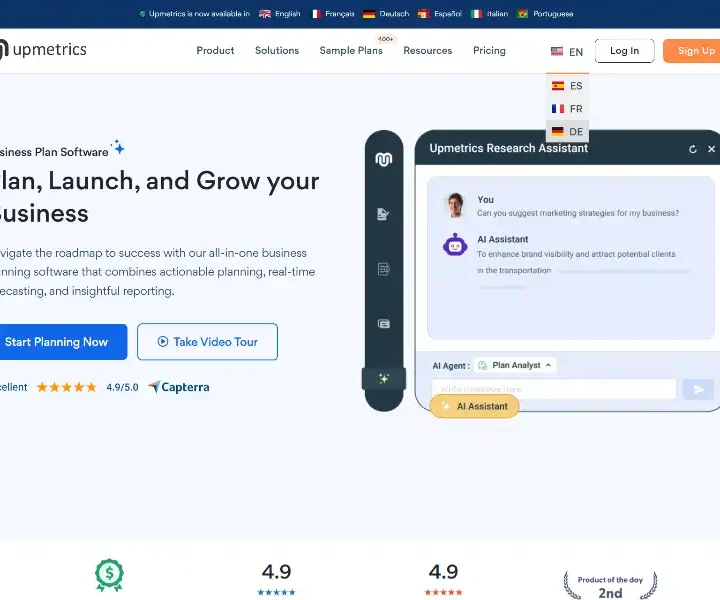Image resolution: width=720 pixels, height=600 pixels.
Task: Choose Deutsch in the top banner
Action: click(386, 14)
